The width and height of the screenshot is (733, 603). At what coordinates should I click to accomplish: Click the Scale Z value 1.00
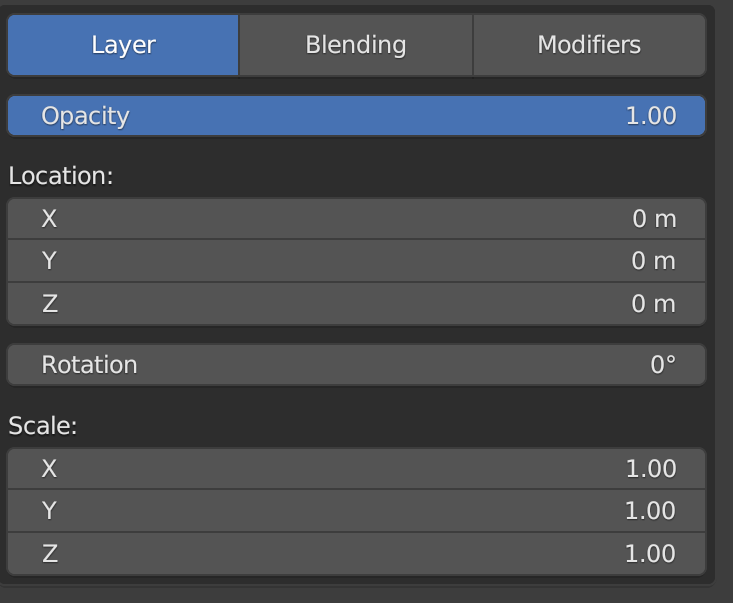651,554
